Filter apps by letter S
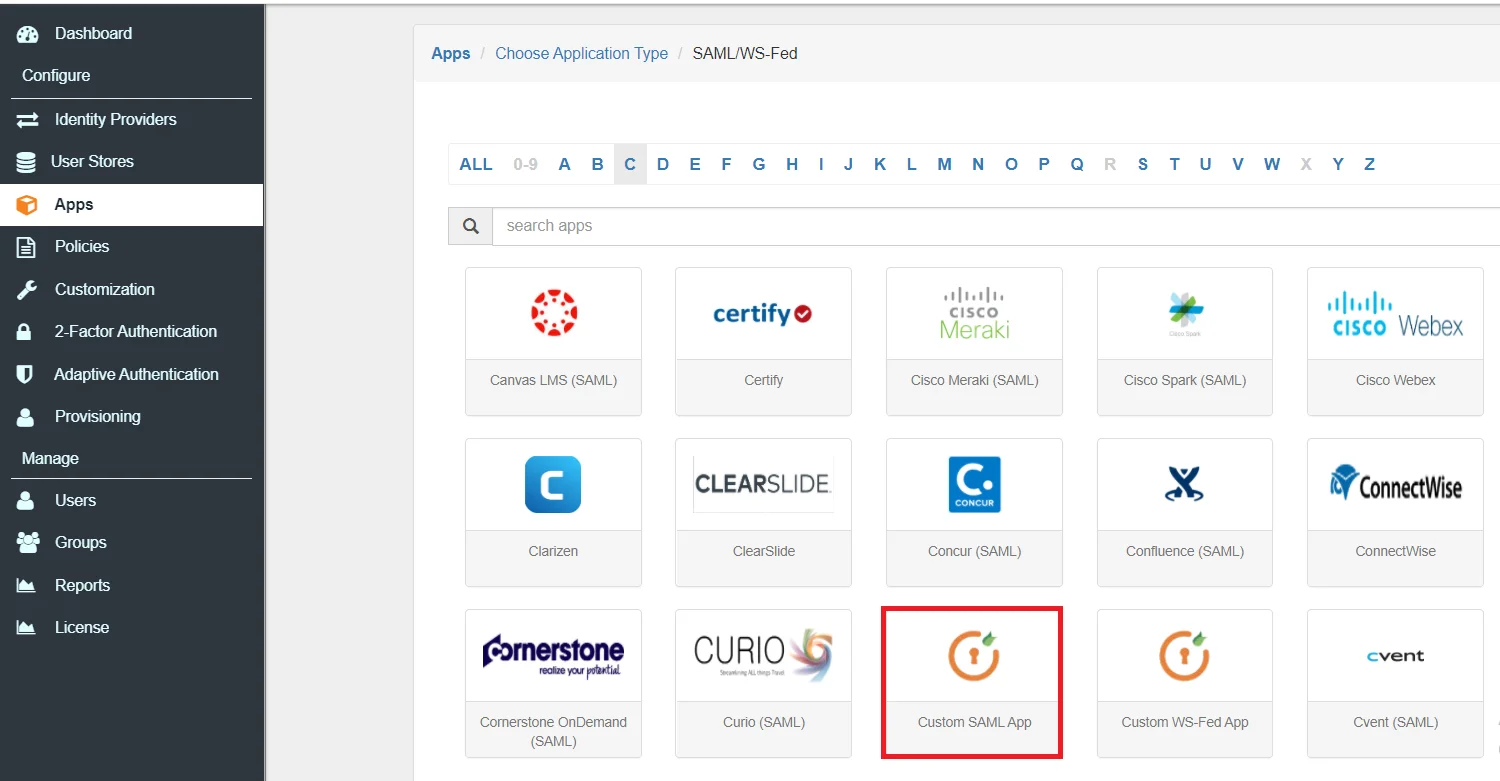1500x781 pixels. coord(1143,165)
